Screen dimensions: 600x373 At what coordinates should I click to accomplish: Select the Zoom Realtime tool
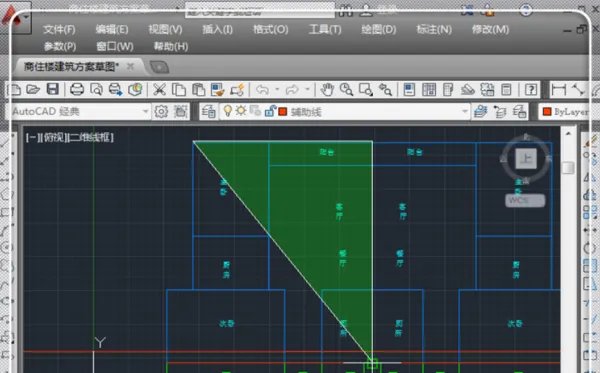pos(346,90)
